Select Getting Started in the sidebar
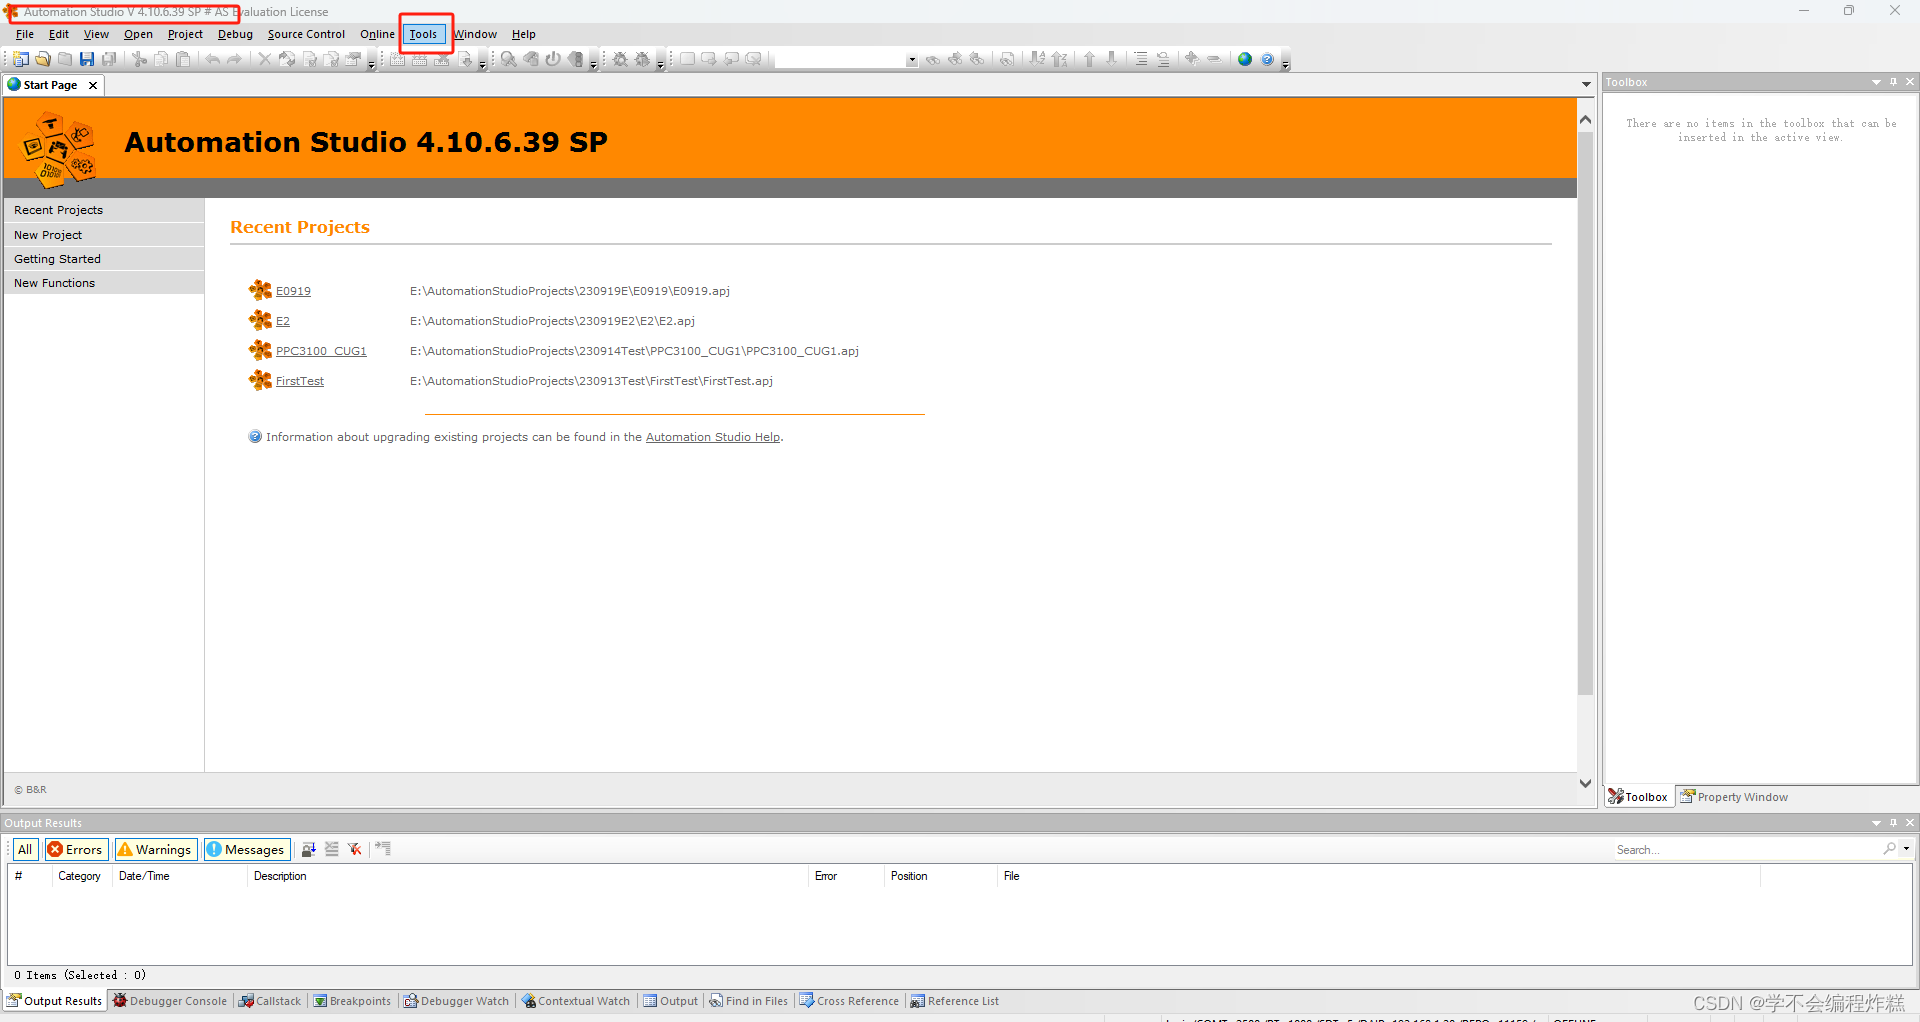The height and width of the screenshot is (1022, 1920). [104, 259]
